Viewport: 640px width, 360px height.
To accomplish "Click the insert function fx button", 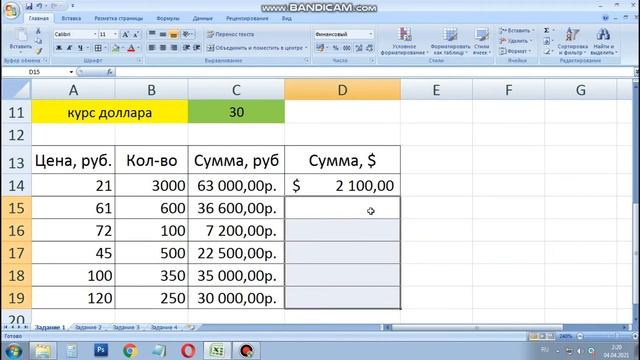I will point(109,72).
